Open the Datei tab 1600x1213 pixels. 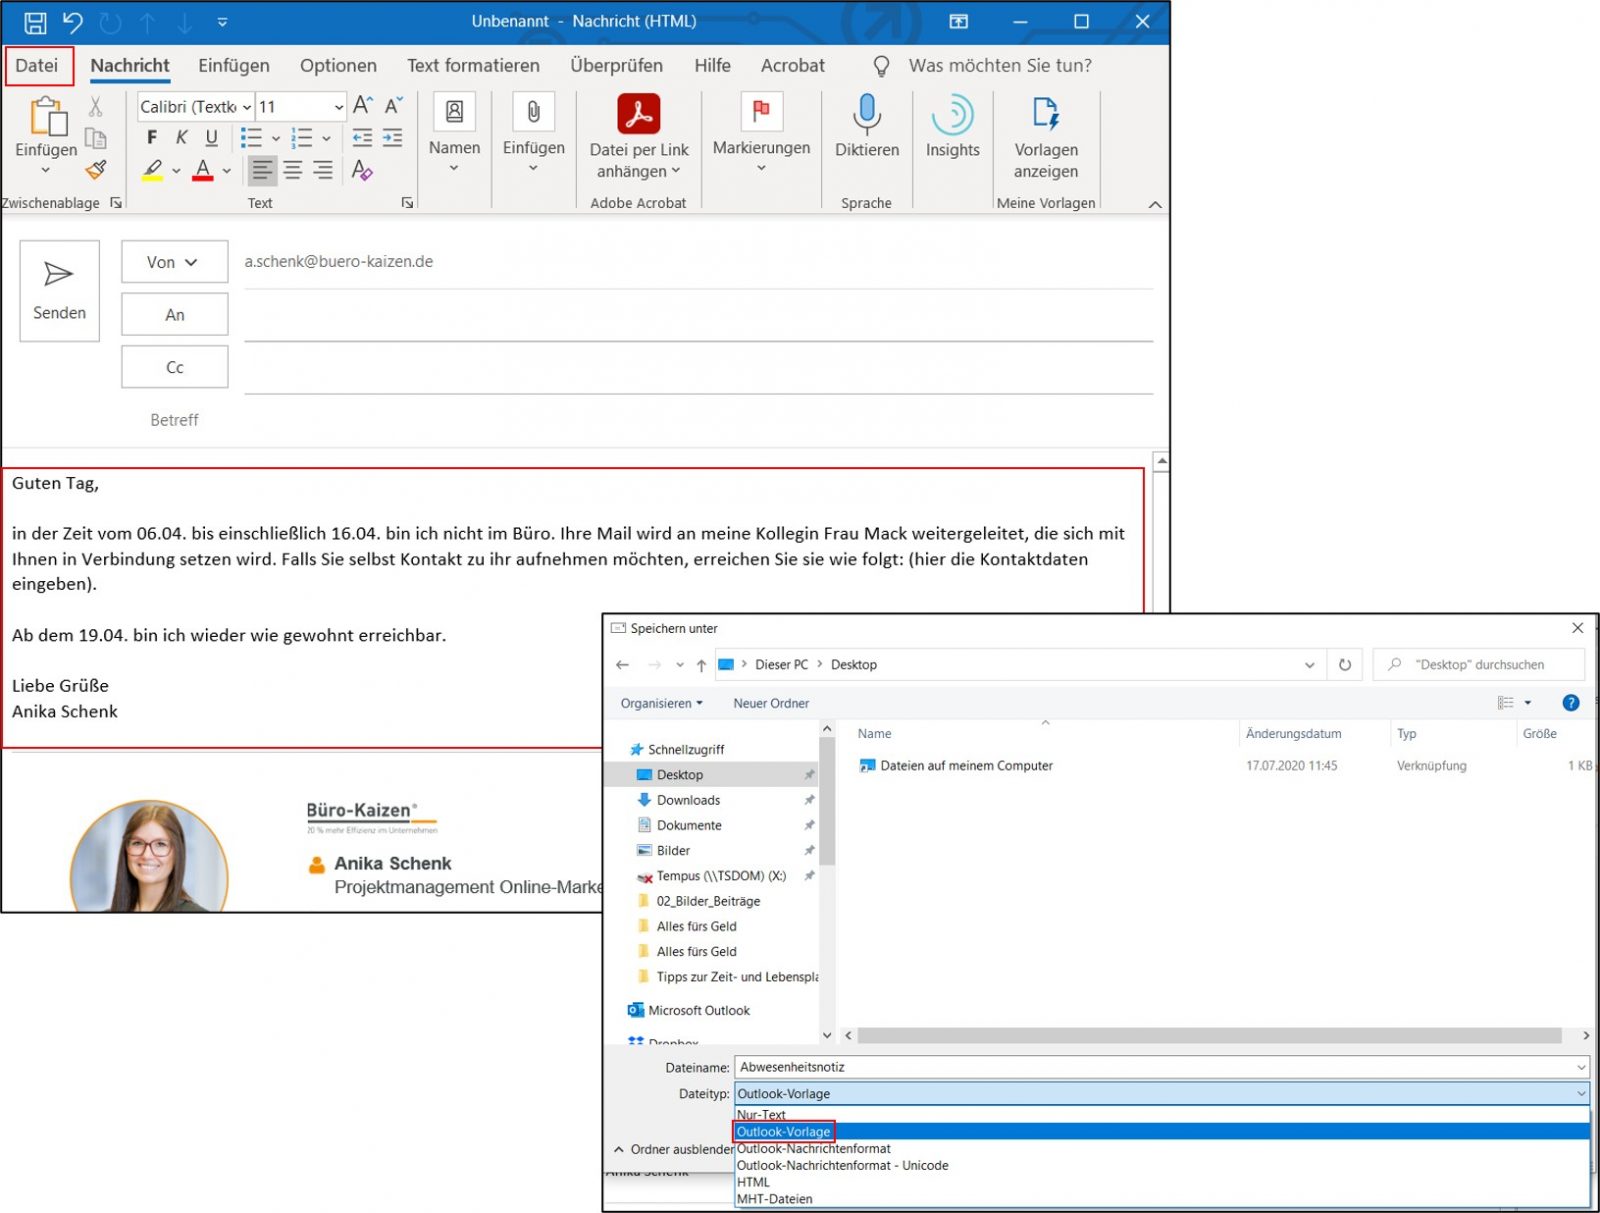point(37,66)
